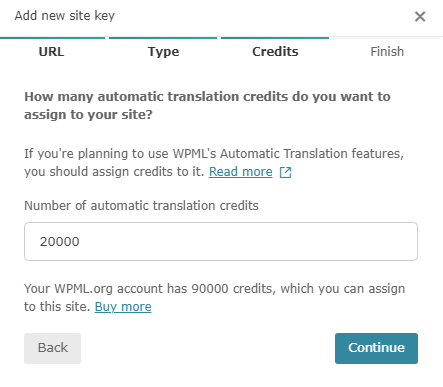The height and width of the screenshot is (387, 443).
Task: Open the Read more link
Action: click(241, 172)
